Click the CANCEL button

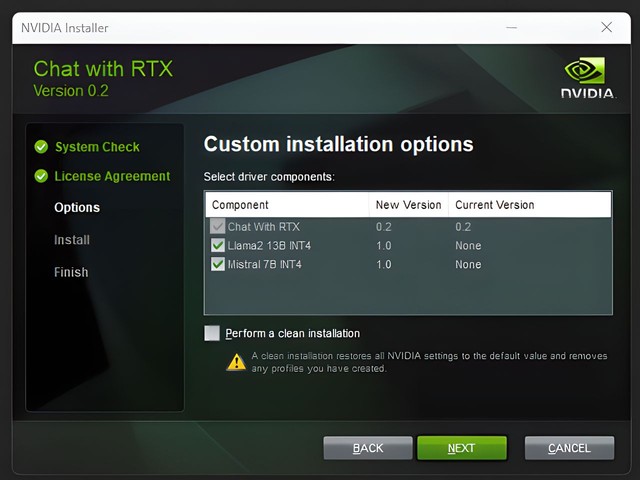pyautogui.click(x=569, y=448)
